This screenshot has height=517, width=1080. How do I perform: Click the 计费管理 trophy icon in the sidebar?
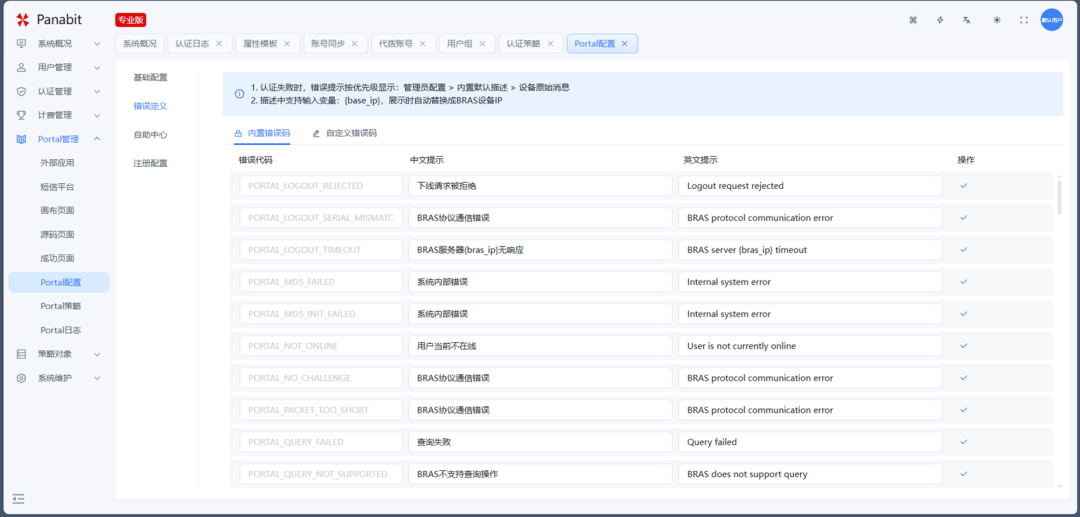pos(21,115)
